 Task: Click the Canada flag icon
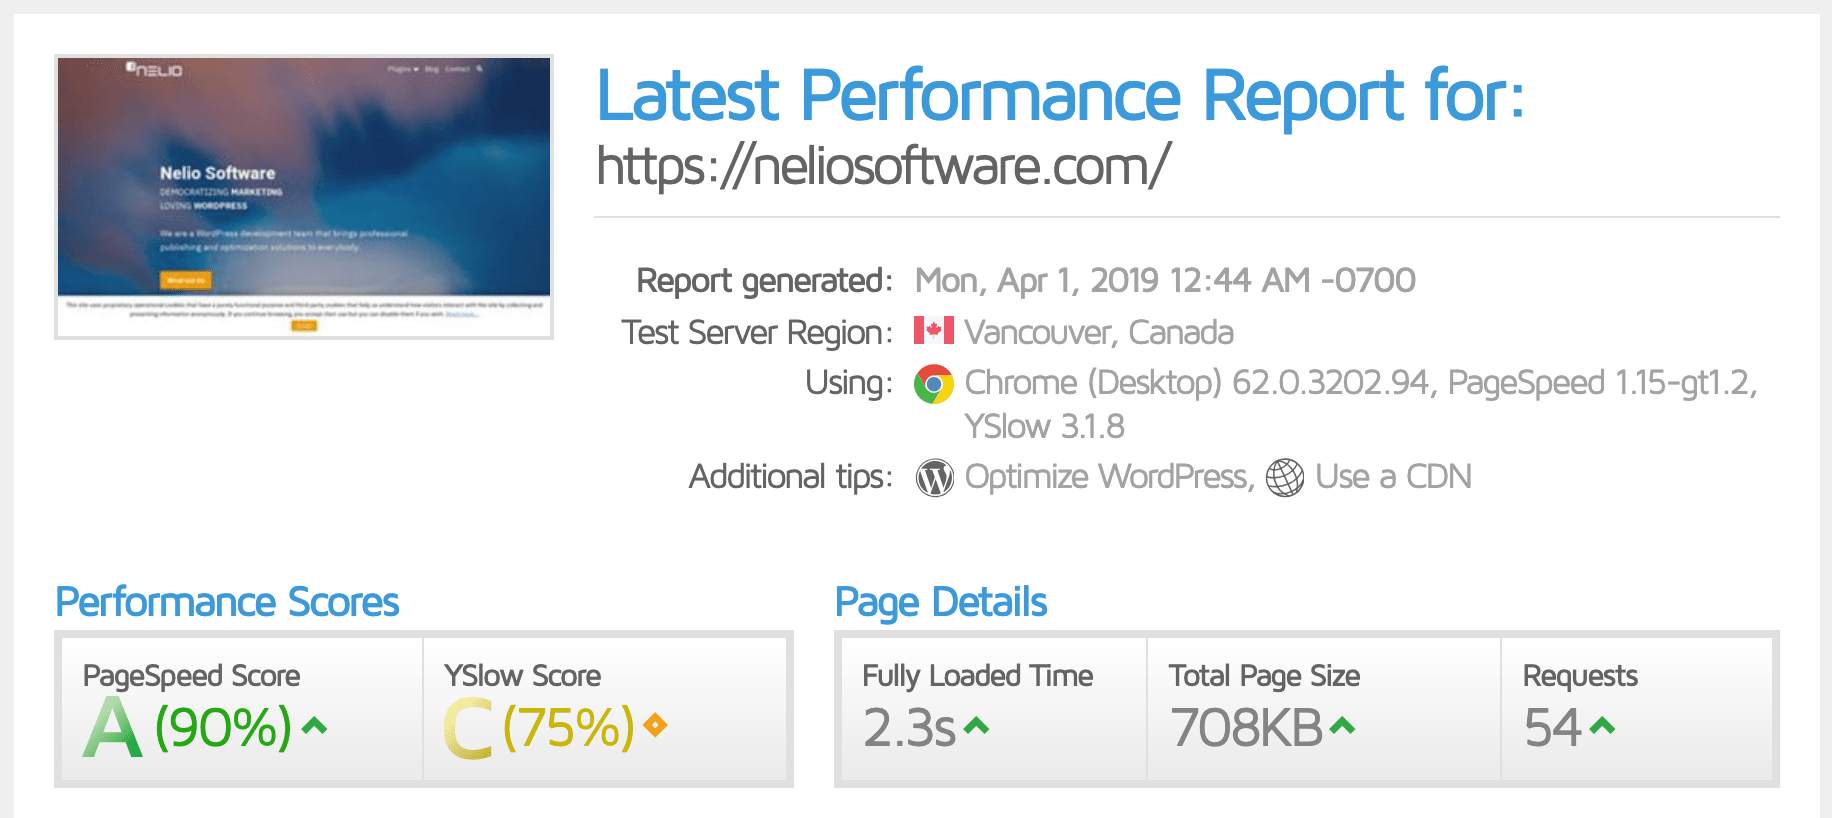pos(934,331)
